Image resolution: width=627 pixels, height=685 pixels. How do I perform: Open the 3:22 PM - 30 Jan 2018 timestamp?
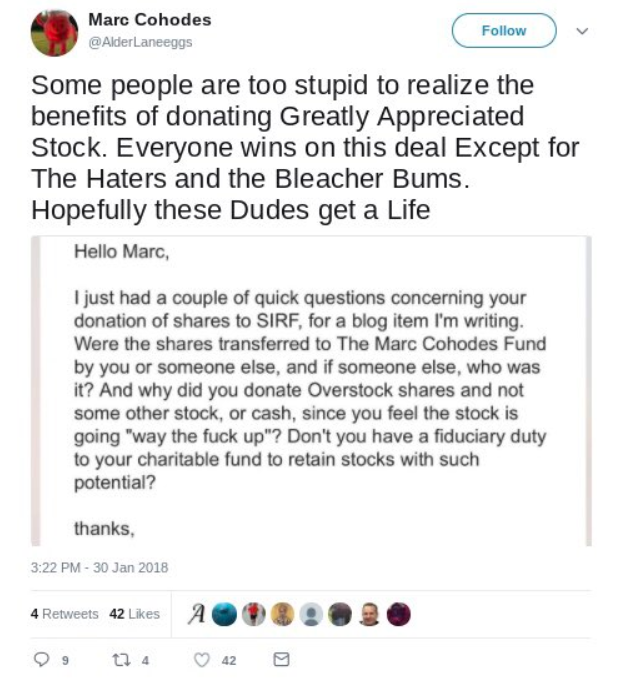pos(99,567)
